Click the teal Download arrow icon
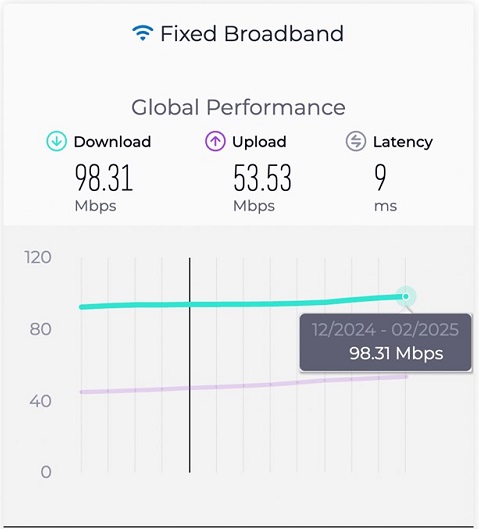Viewport: 480px width, 529px height. point(56,141)
